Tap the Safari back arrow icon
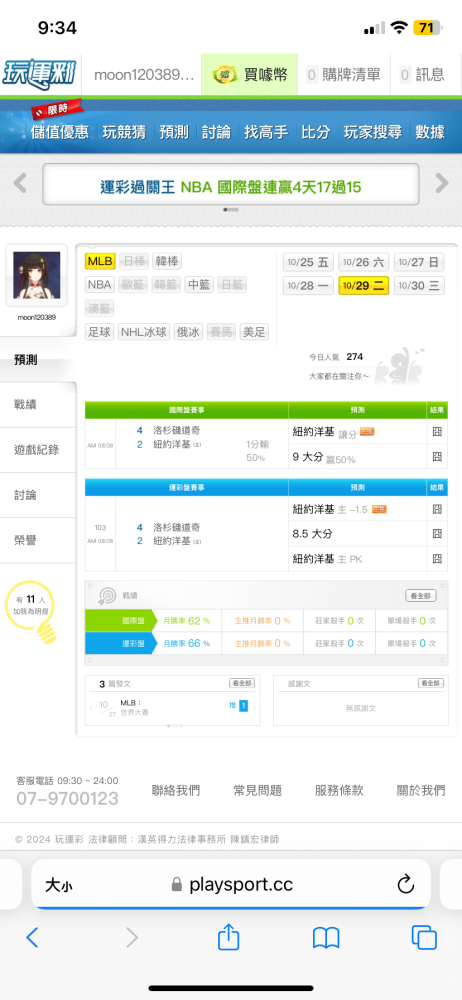Screen dimensions: 462x1000 32,937
